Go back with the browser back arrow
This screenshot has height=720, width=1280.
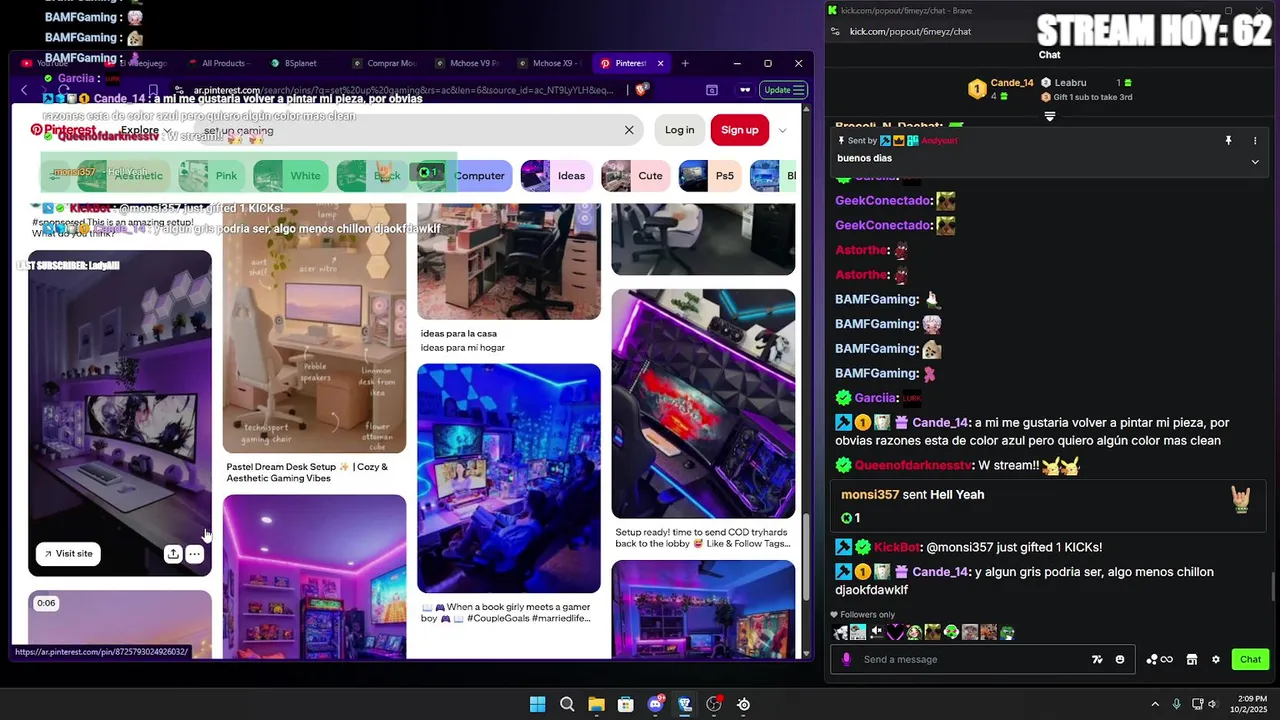coord(25,90)
